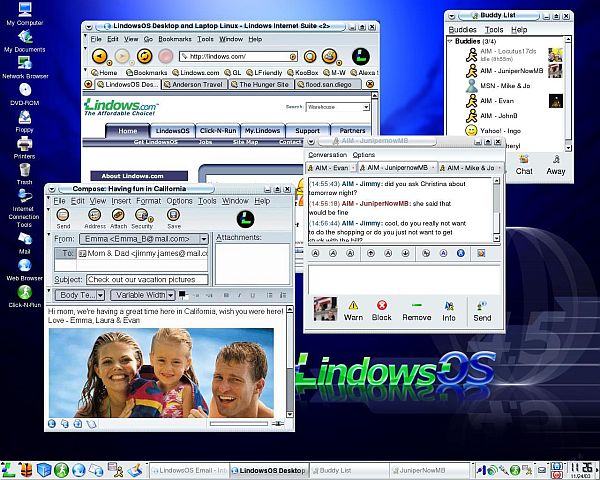Open the Search Warehouse dropdown on Lindows.com

pos(366,107)
